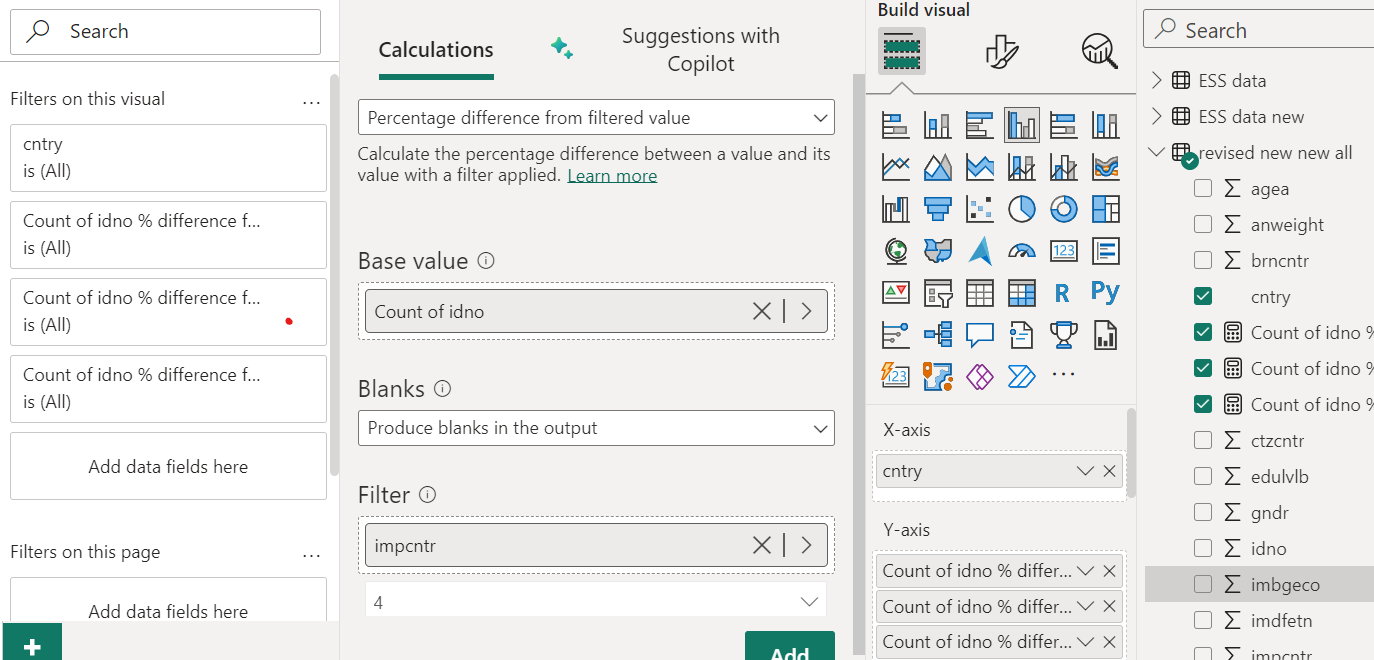Open cntry field menu in X-axis well
The height and width of the screenshot is (660, 1374).
(1085, 471)
